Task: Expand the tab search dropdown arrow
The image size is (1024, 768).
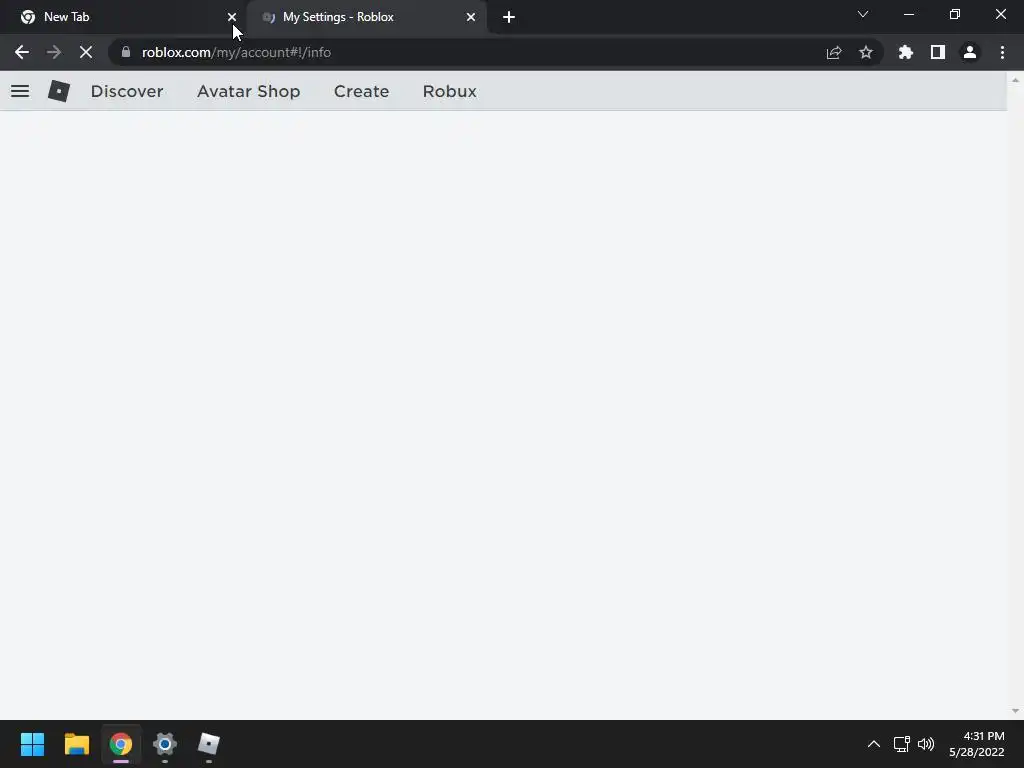Action: point(863,14)
